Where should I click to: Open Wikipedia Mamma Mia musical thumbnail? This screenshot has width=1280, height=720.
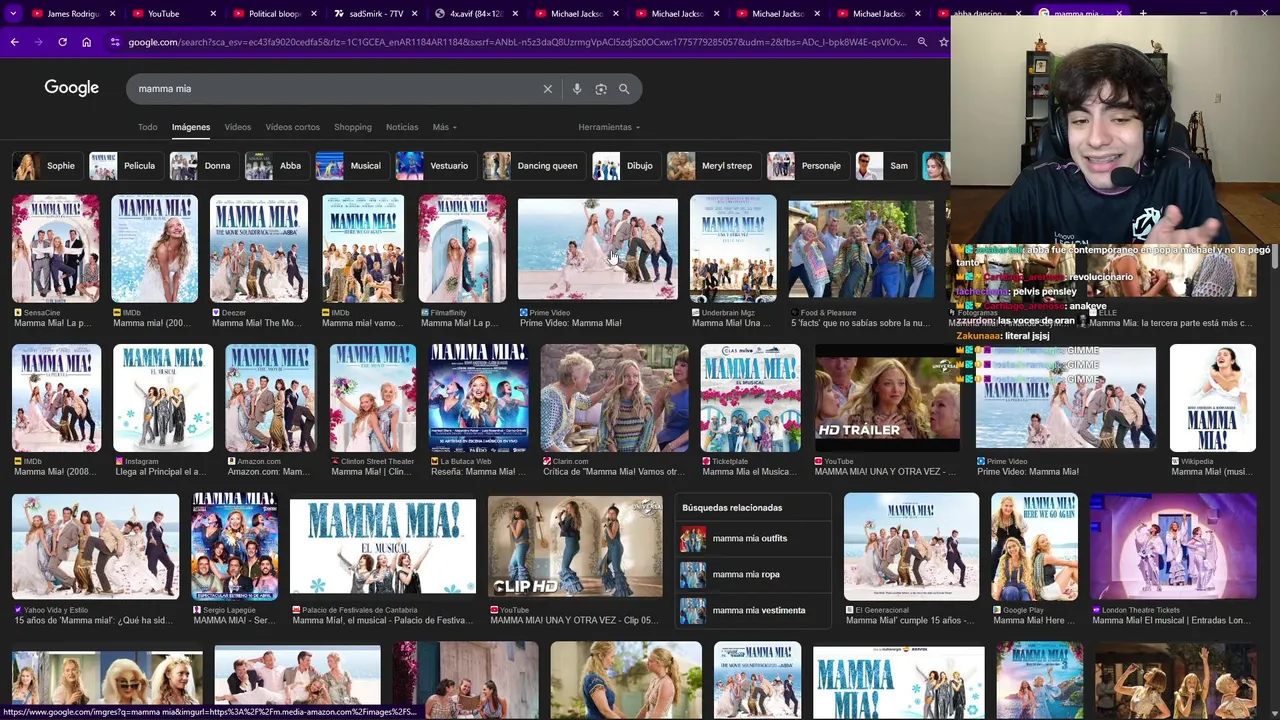click(1213, 398)
